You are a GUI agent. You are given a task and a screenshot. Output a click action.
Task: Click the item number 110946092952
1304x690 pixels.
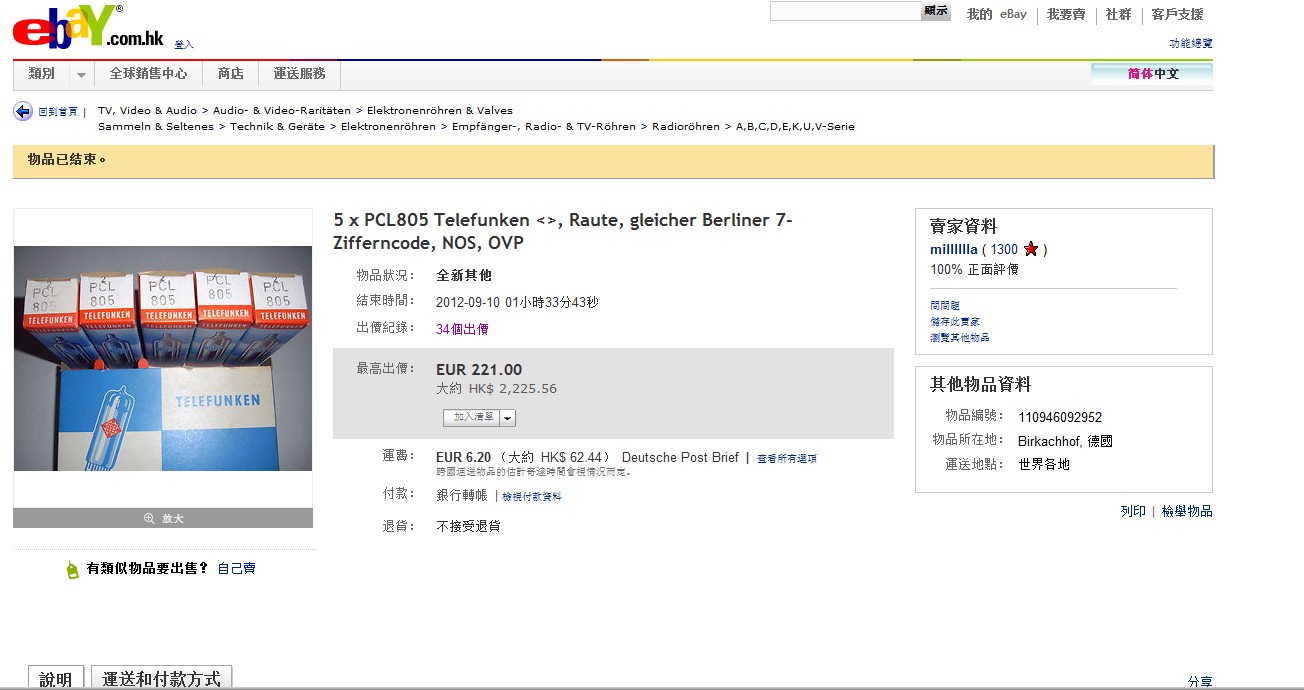click(x=1060, y=417)
